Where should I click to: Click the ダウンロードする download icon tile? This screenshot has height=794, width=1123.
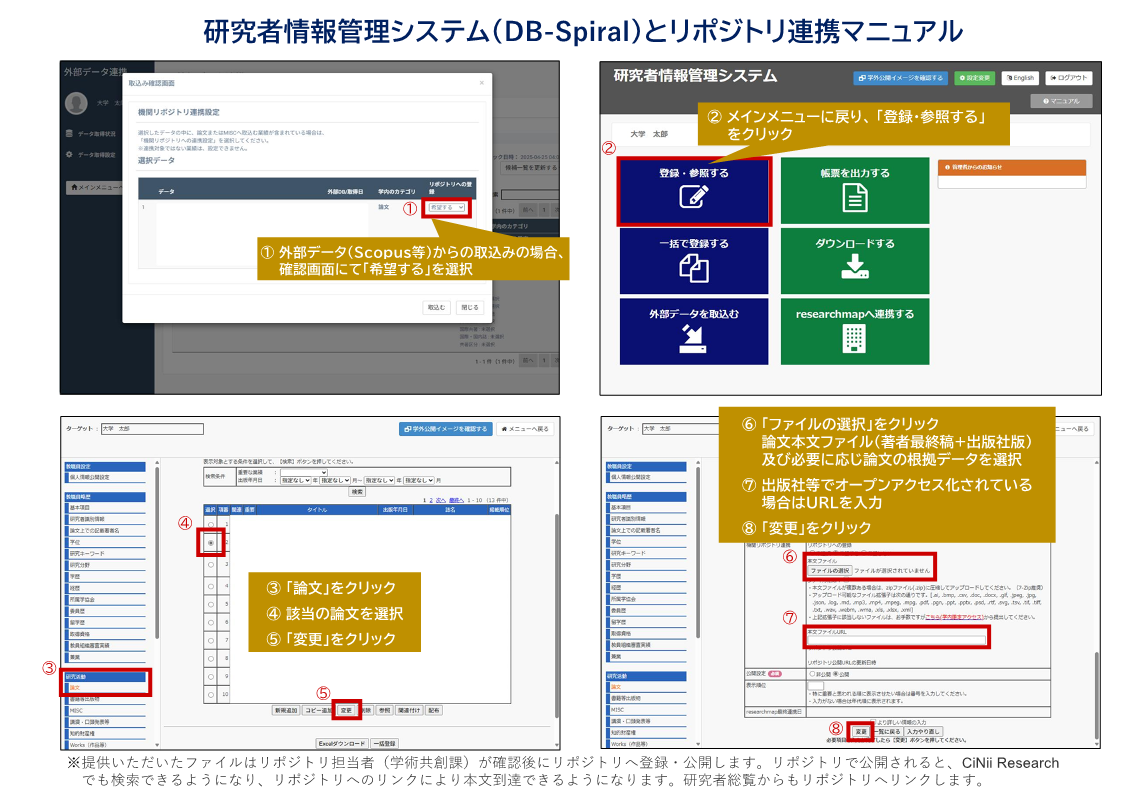click(x=854, y=260)
